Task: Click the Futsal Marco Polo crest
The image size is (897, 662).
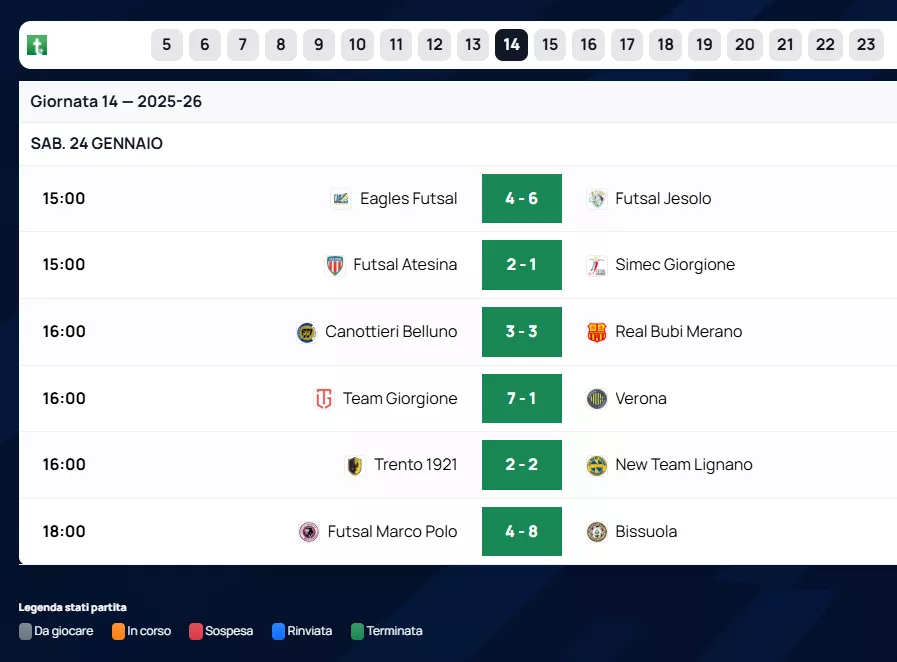Action: coord(309,532)
